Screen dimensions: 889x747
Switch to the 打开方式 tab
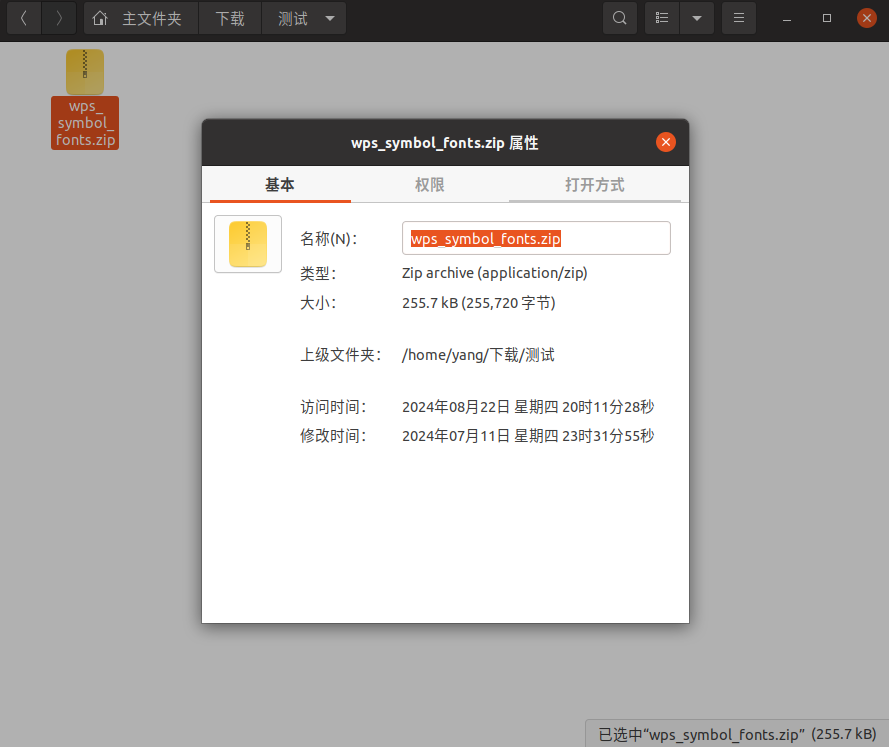click(x=595, y=185)
